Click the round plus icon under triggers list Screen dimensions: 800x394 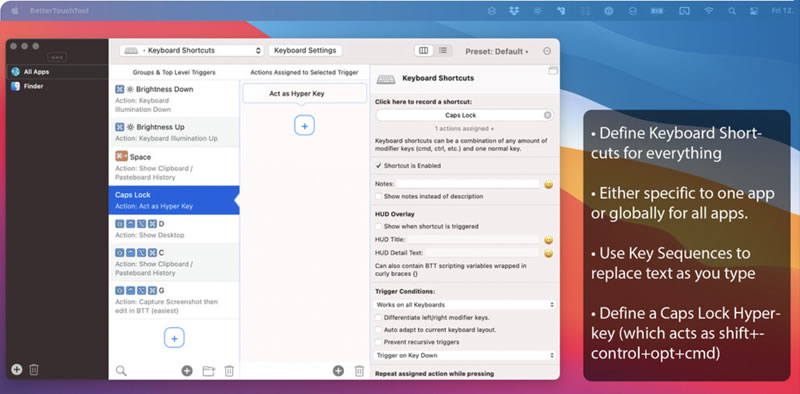point(187,371)
